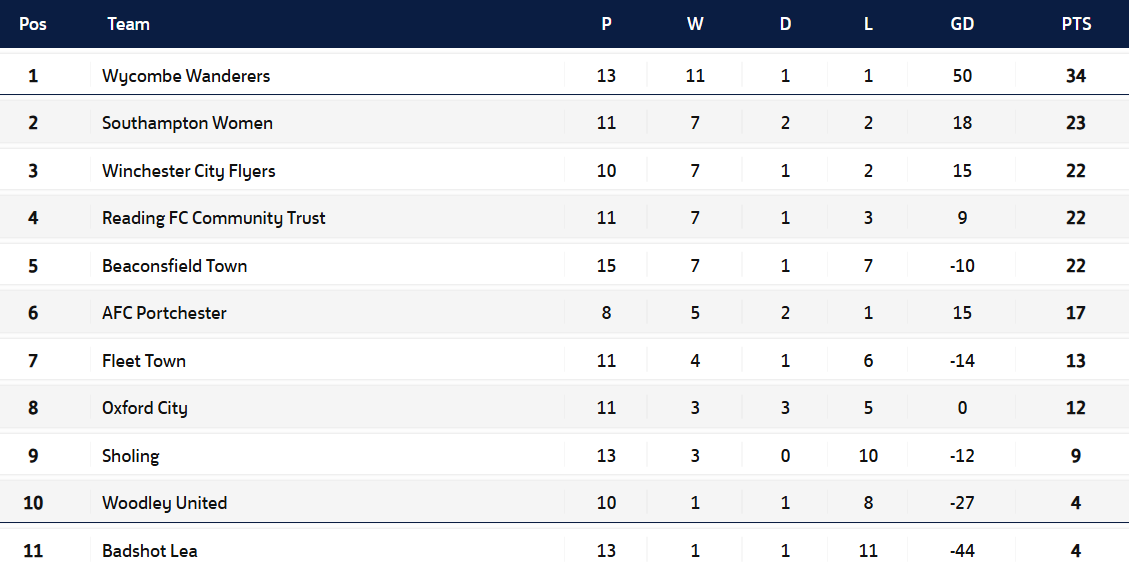Click the PTS column header
This screenshot has width=1129, height=562.
click(x=1076, y=24)
